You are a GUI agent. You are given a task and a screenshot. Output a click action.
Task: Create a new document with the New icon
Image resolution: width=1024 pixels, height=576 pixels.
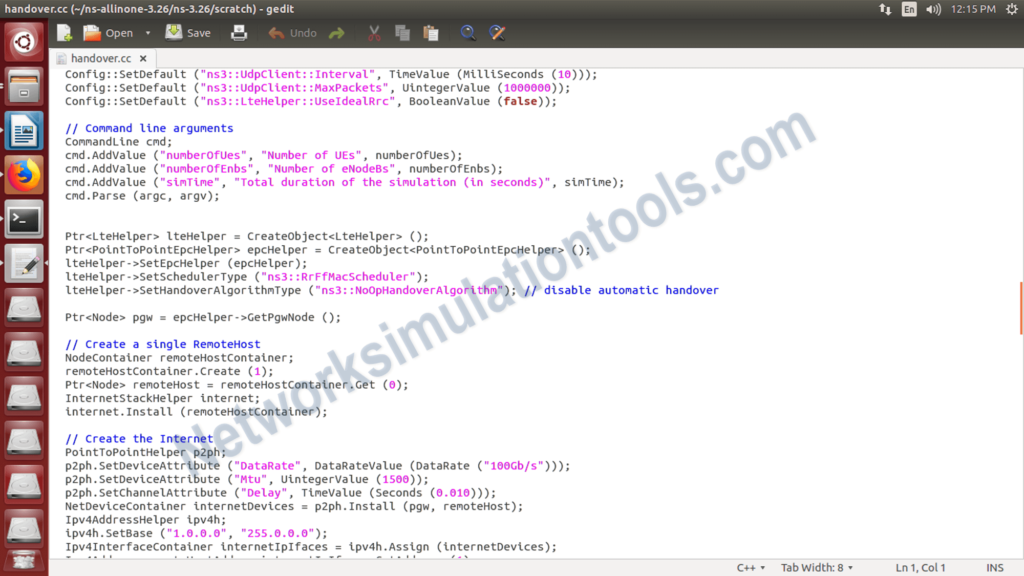62,32
